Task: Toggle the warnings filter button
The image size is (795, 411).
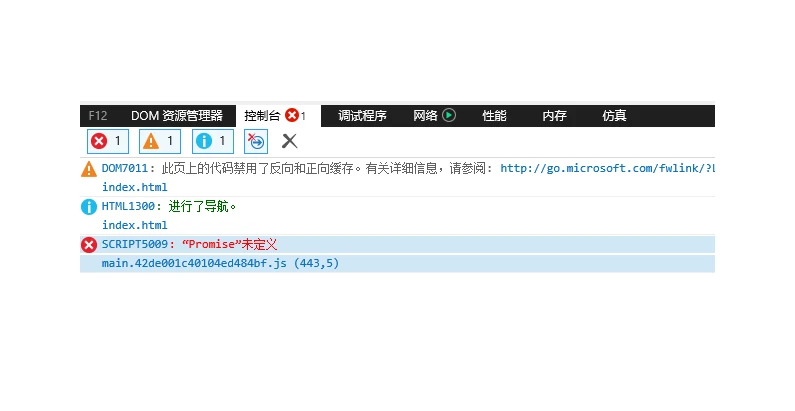Action: click(160, 141)
